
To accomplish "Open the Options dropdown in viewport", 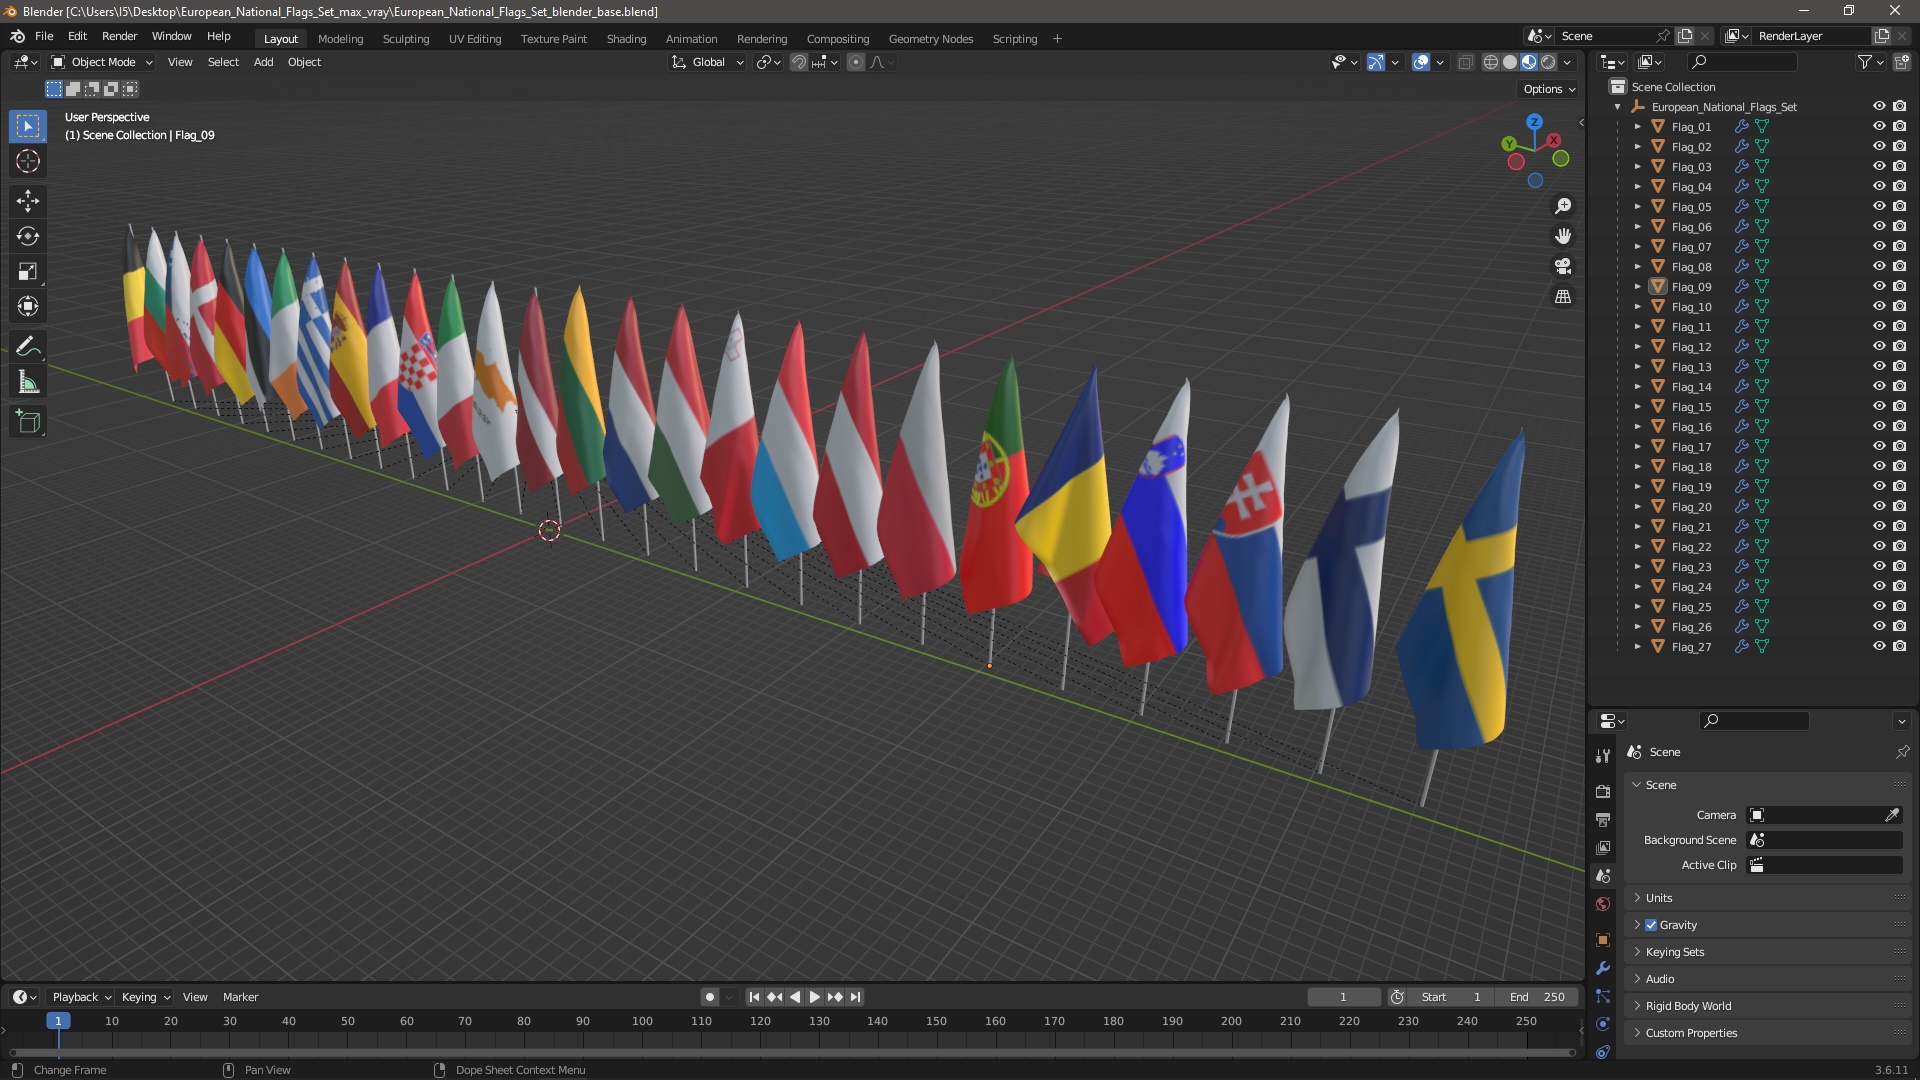I will tap(1549, 89).
